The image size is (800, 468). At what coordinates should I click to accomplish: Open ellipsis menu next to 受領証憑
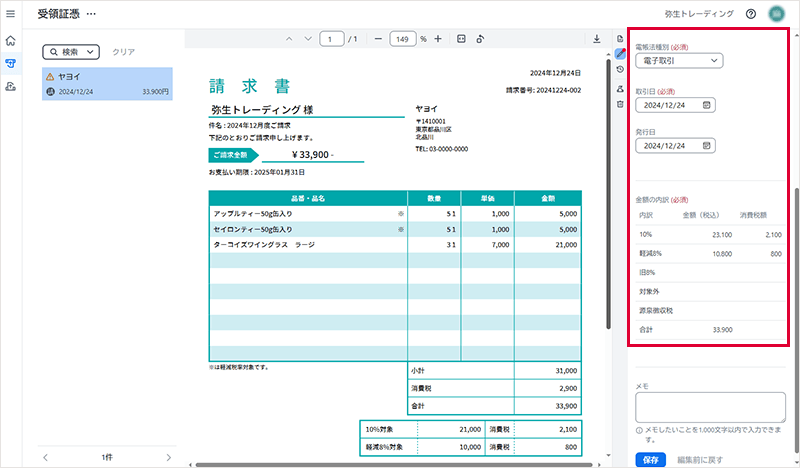click(91, 14)
